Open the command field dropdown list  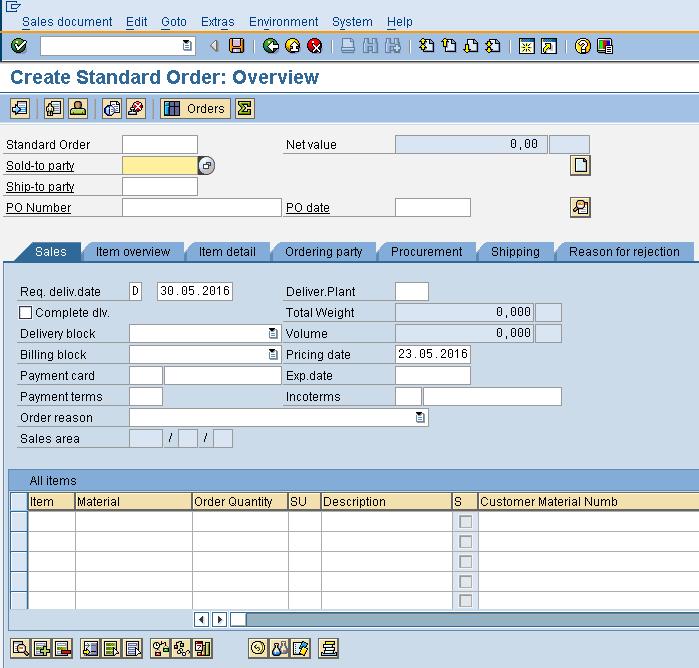(187, 45)
